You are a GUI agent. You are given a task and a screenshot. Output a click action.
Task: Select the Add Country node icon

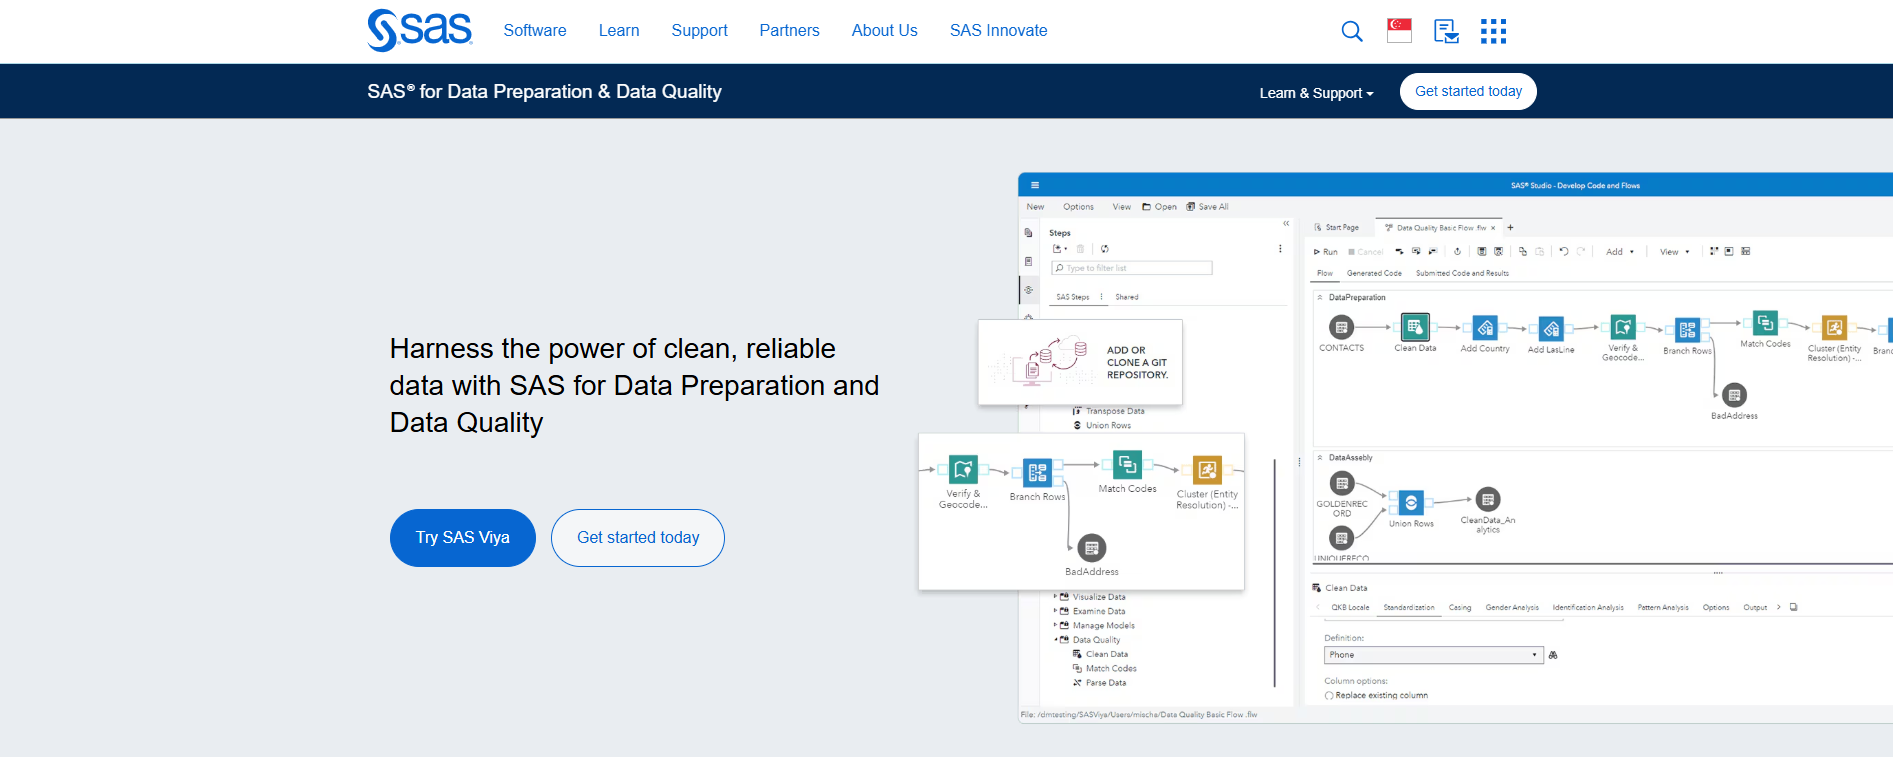coord(1485,328)
